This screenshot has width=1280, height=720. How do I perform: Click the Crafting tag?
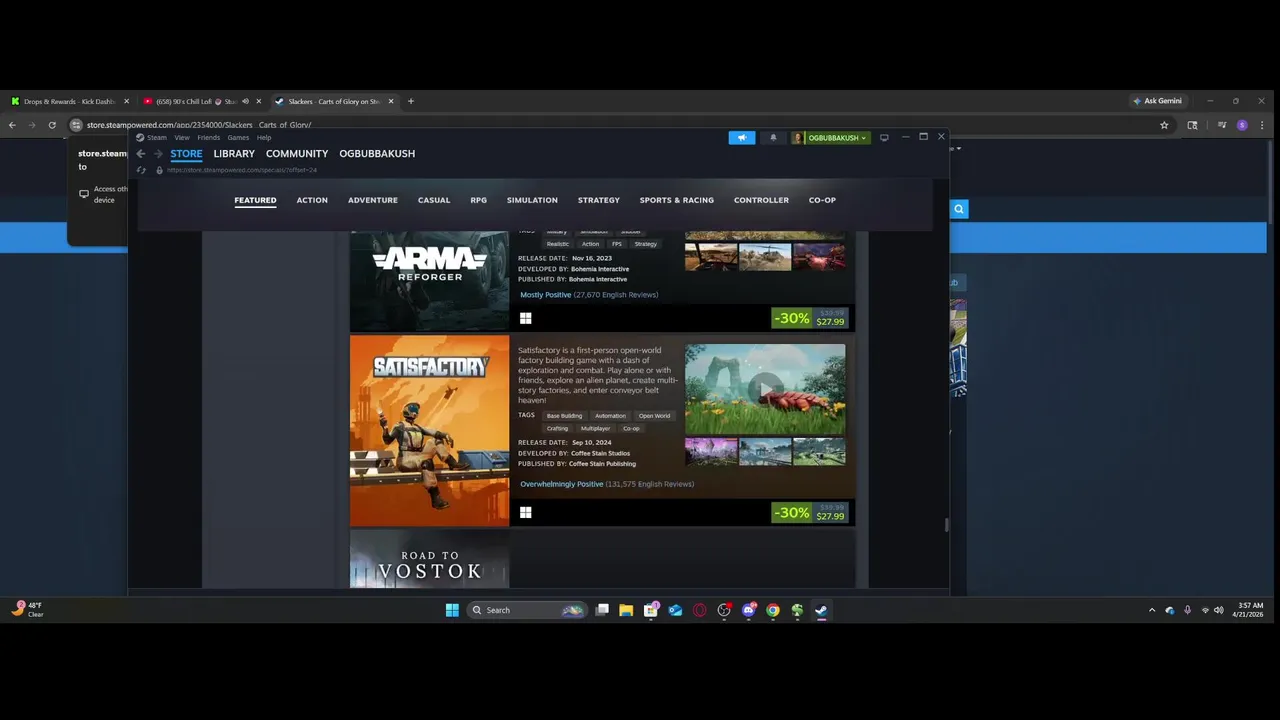click(557, 428)
